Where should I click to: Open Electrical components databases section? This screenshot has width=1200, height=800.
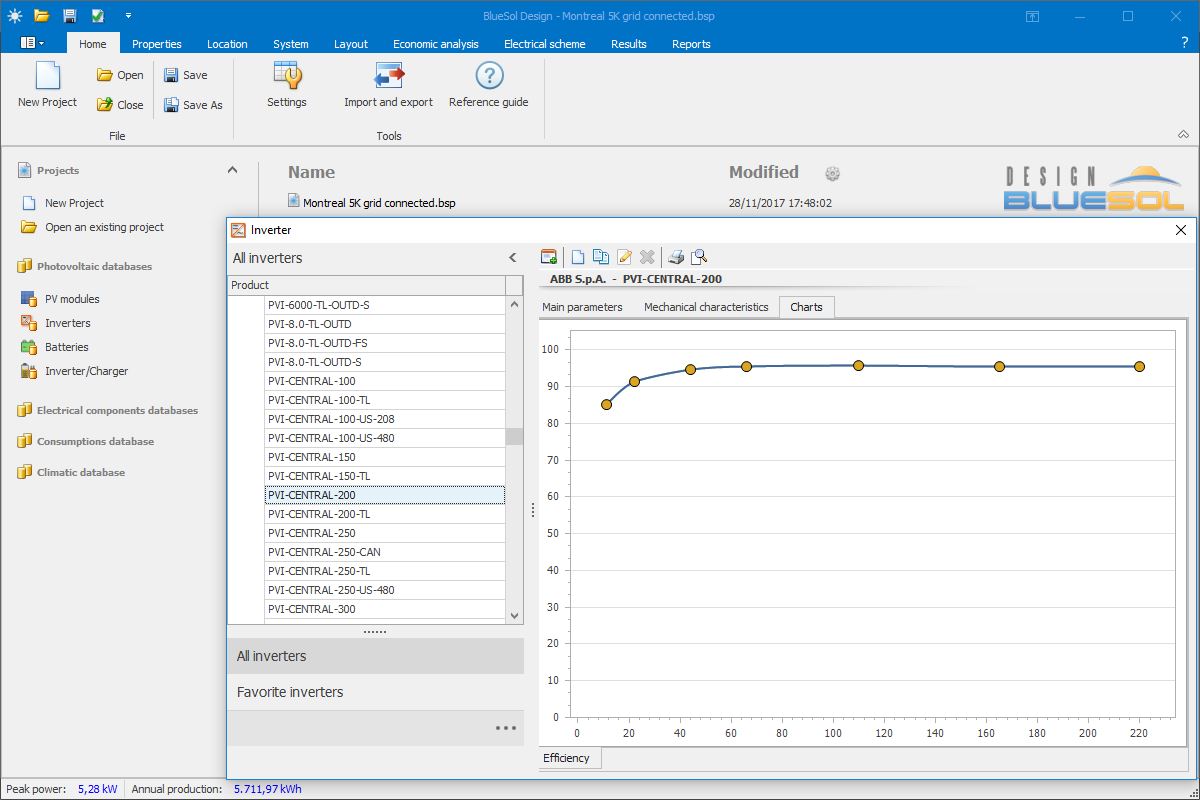click(117, 410)
